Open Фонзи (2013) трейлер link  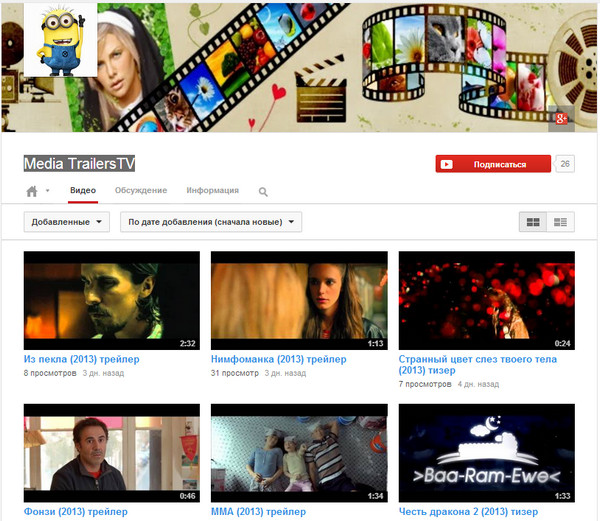75,511
